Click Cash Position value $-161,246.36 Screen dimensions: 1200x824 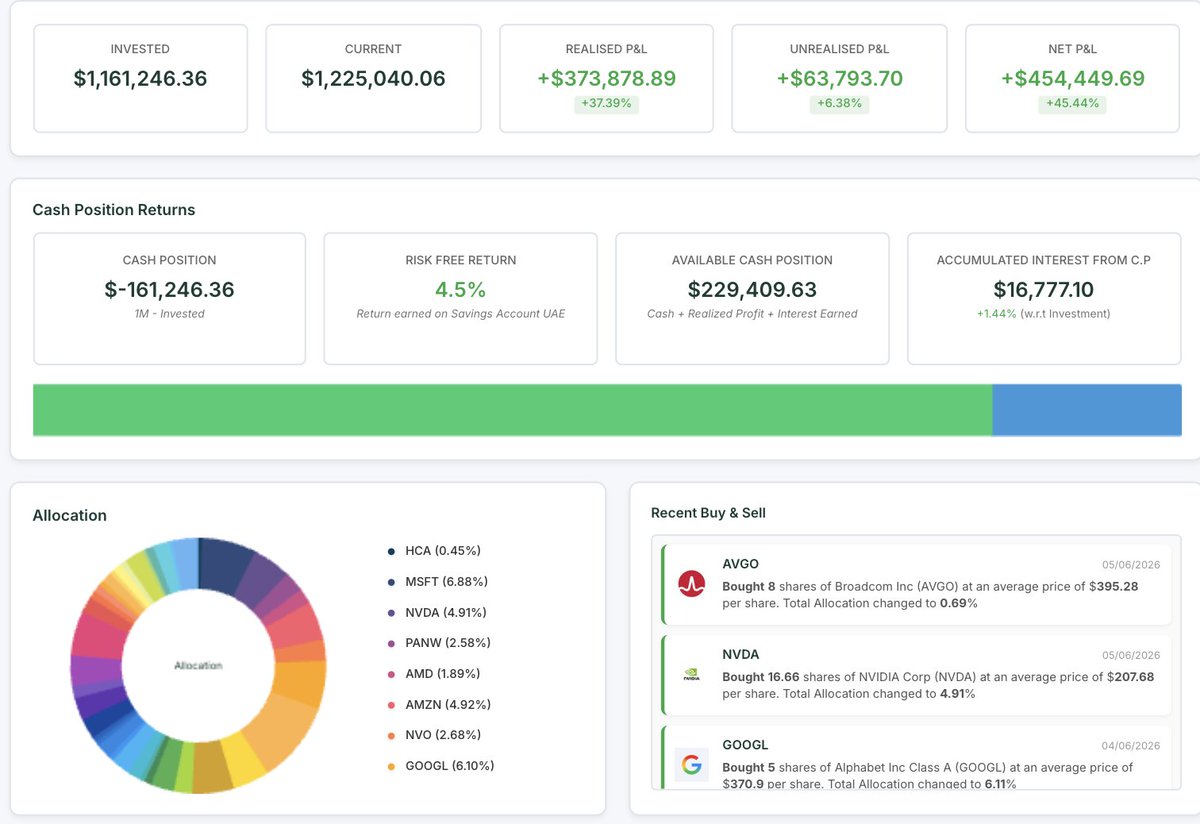tap(169, 290)
